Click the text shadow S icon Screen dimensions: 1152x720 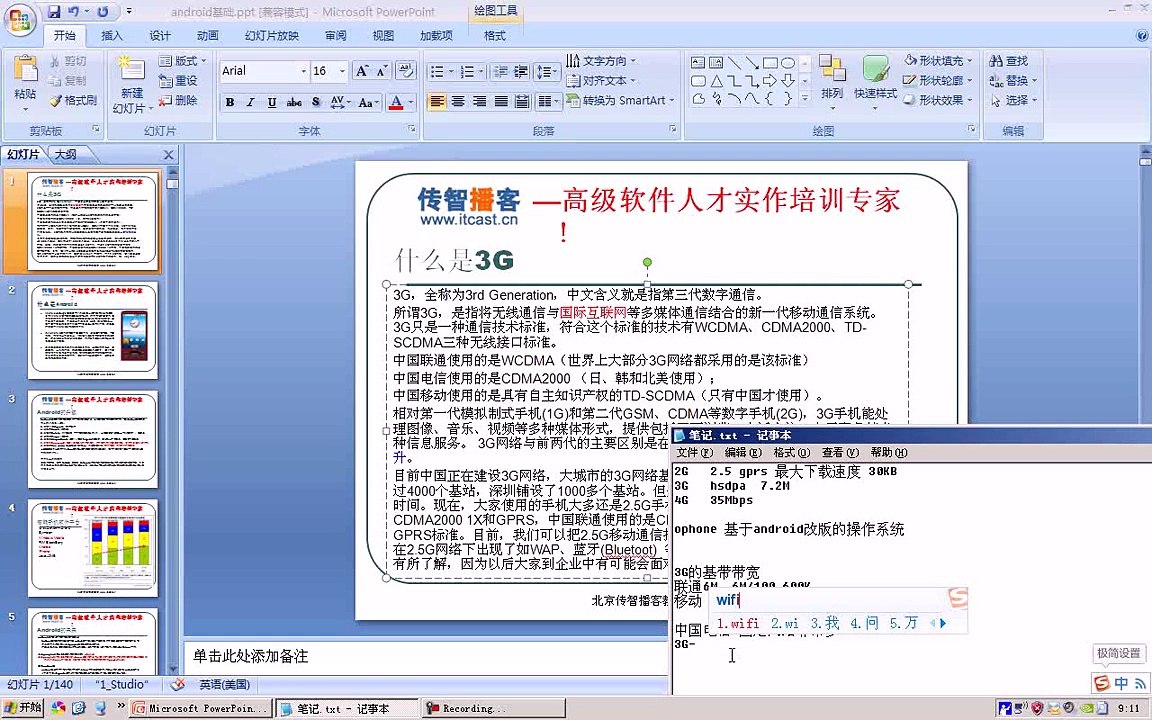click(x=316, y=102)
